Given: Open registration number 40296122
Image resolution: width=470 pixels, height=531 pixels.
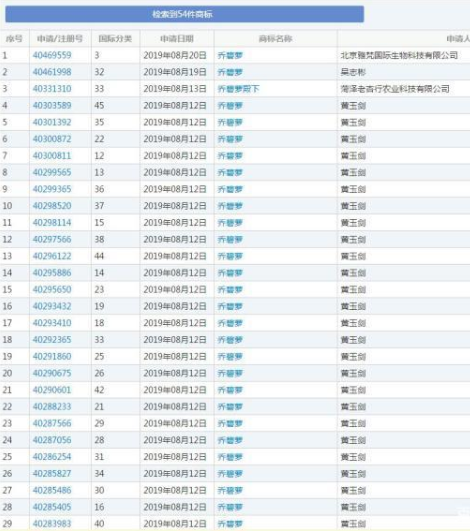Looking at the screenshot, I should [52, 256].
